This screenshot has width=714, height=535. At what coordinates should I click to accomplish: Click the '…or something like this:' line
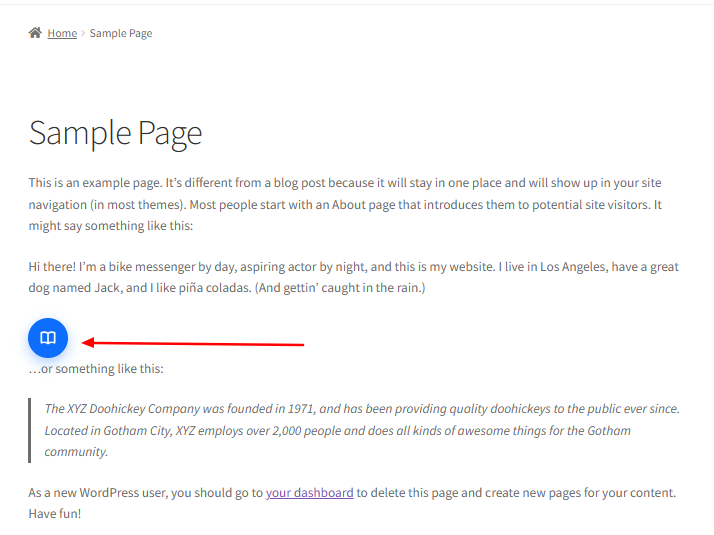[96, 369]
